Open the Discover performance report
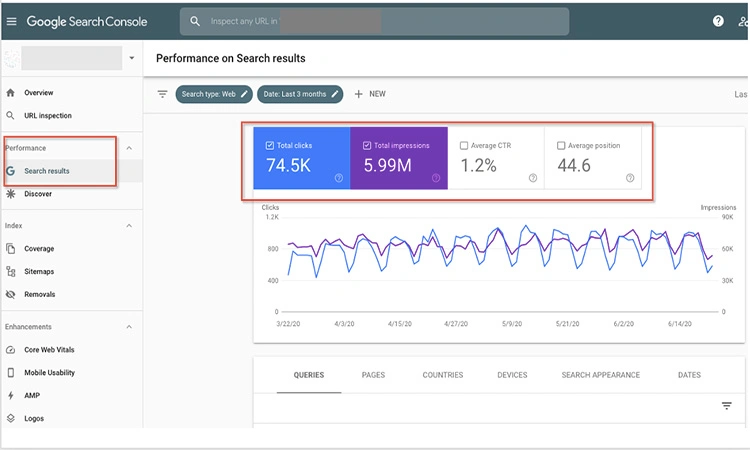The image size is (750, 450). click(38, 194)
